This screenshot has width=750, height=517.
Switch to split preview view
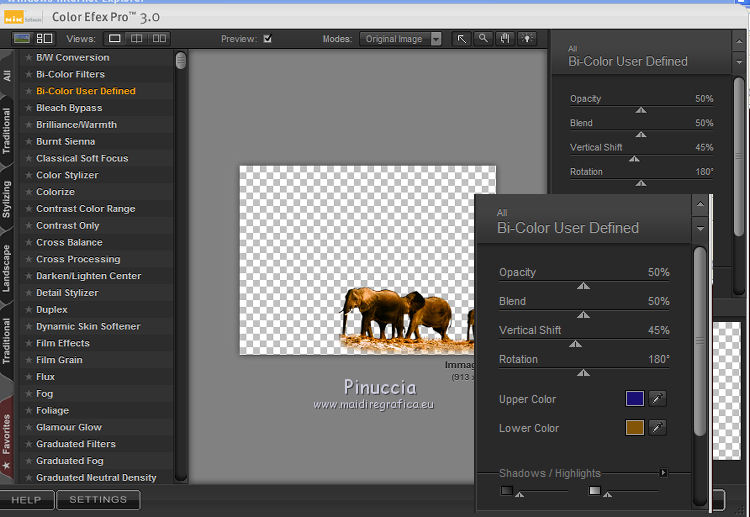[x=137, y=39]
